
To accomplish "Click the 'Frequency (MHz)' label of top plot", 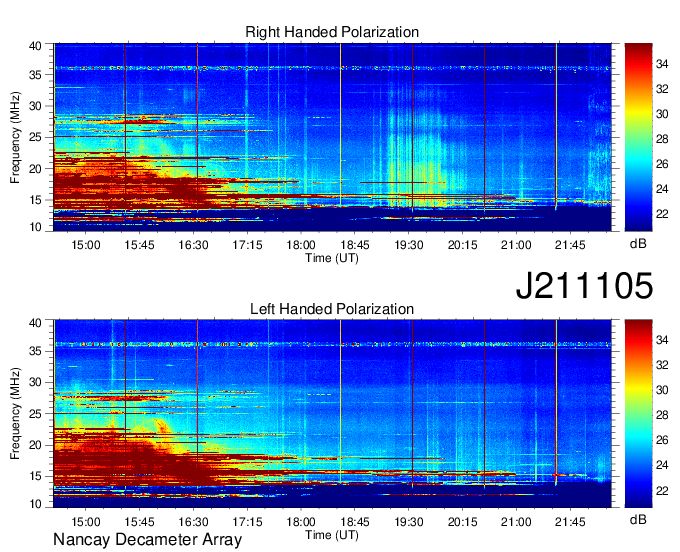I will [x=15, y=137].
